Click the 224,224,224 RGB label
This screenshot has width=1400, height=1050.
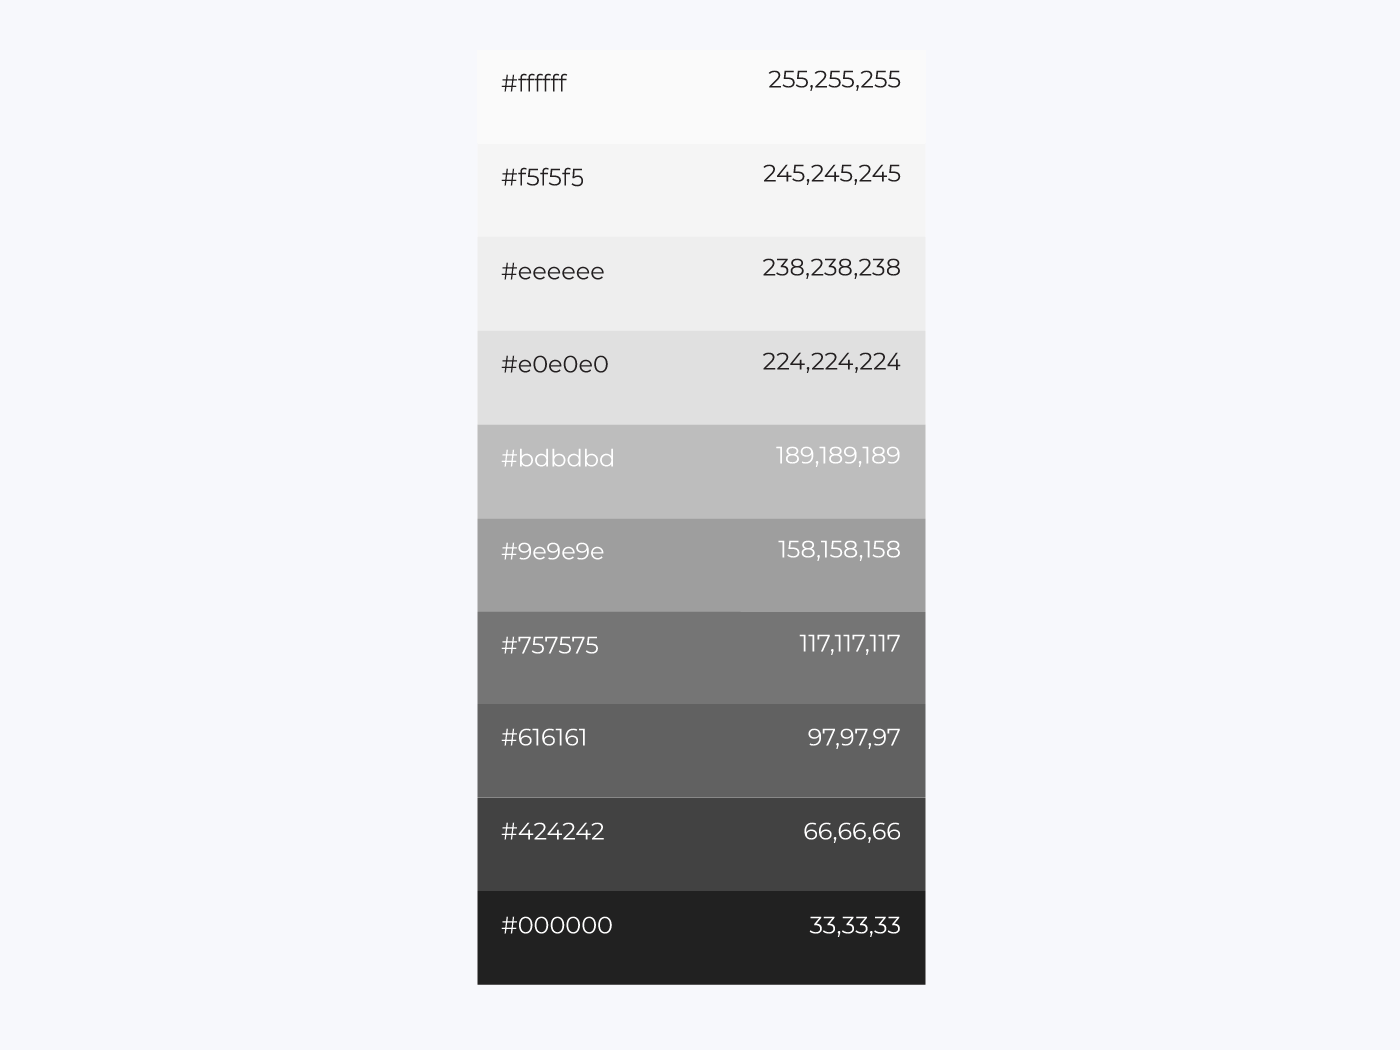pyautogui.click(x=831, y=362)
